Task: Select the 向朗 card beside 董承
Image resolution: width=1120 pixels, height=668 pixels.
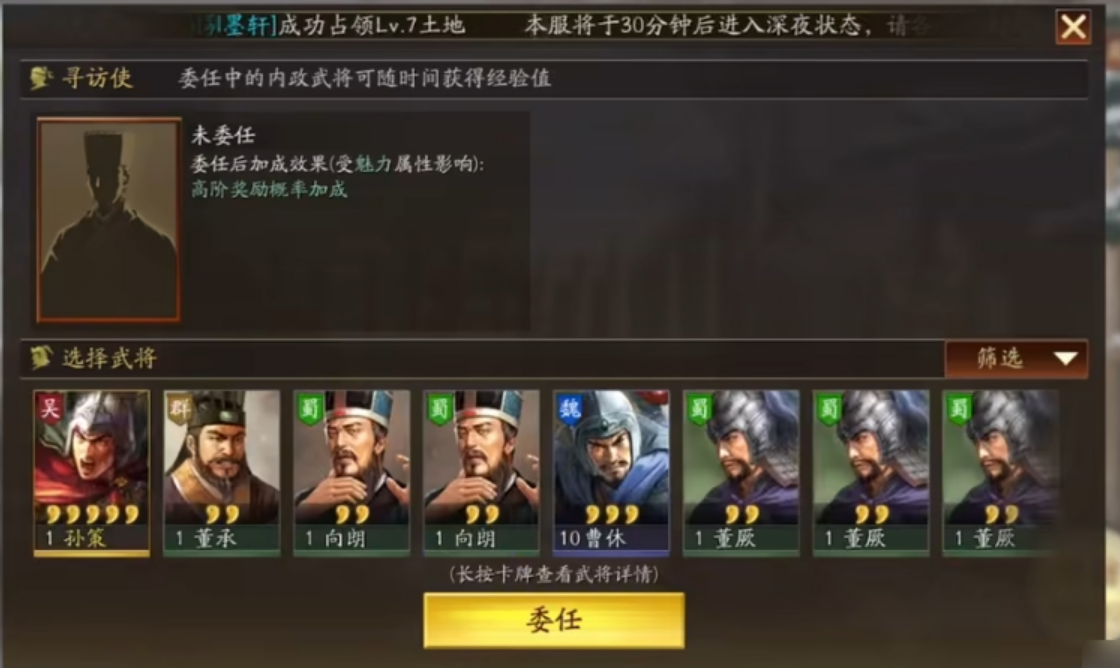Action: [351, 472]
